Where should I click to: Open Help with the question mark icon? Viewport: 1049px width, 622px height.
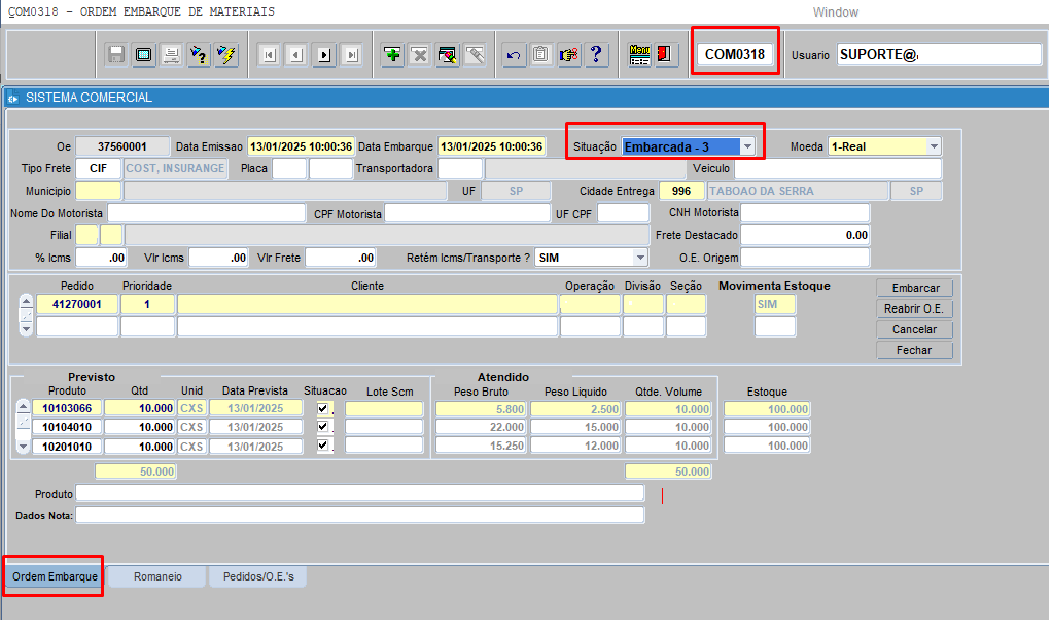[x=596, y=55]
